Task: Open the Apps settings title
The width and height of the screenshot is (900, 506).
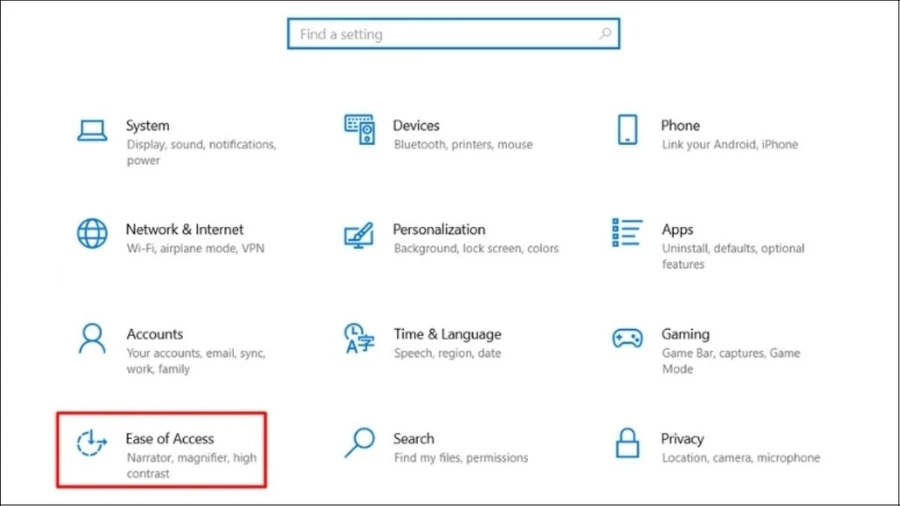Action: (x=677, y=230)
